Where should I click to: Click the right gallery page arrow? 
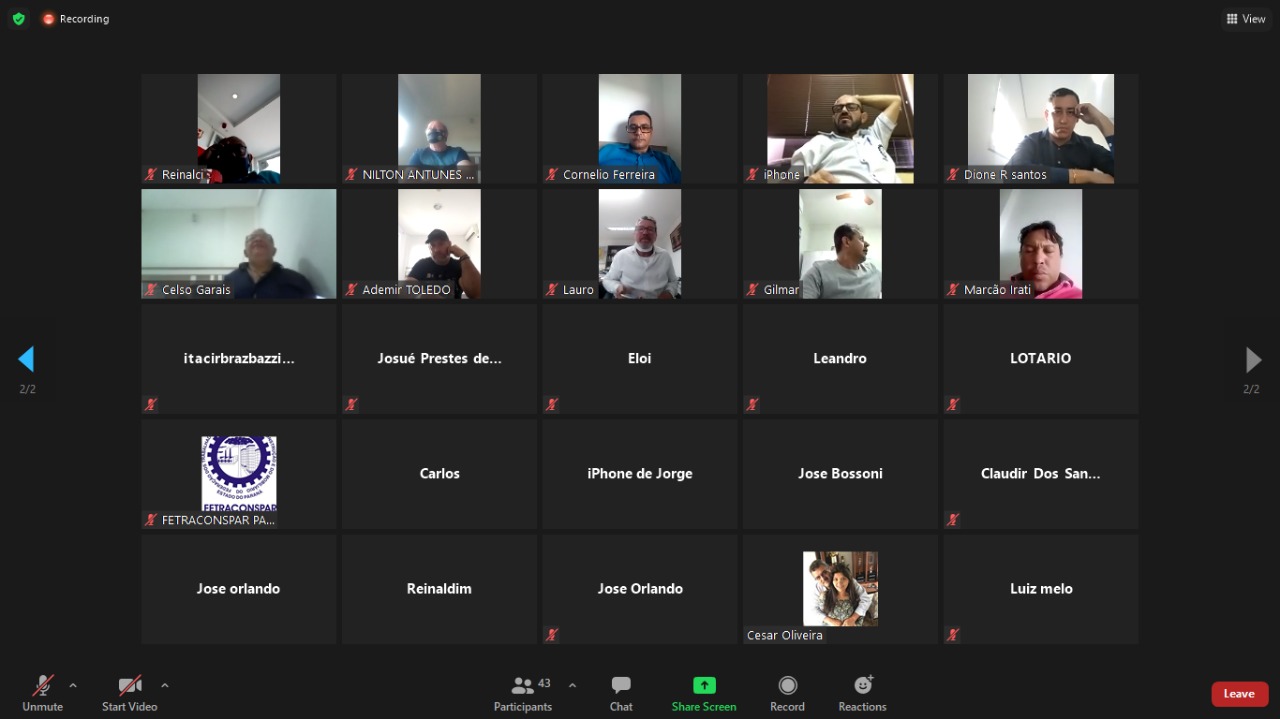[x=1252, y=359]
